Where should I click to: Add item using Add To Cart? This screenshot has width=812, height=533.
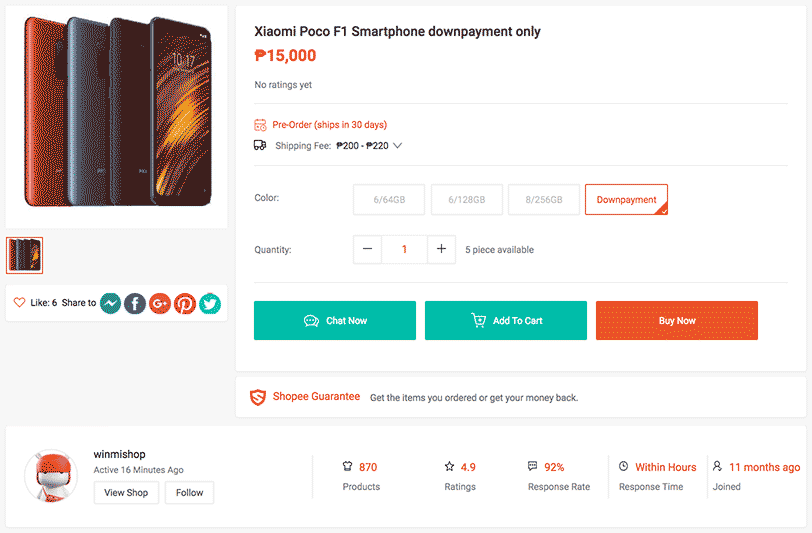coord(506,321)
